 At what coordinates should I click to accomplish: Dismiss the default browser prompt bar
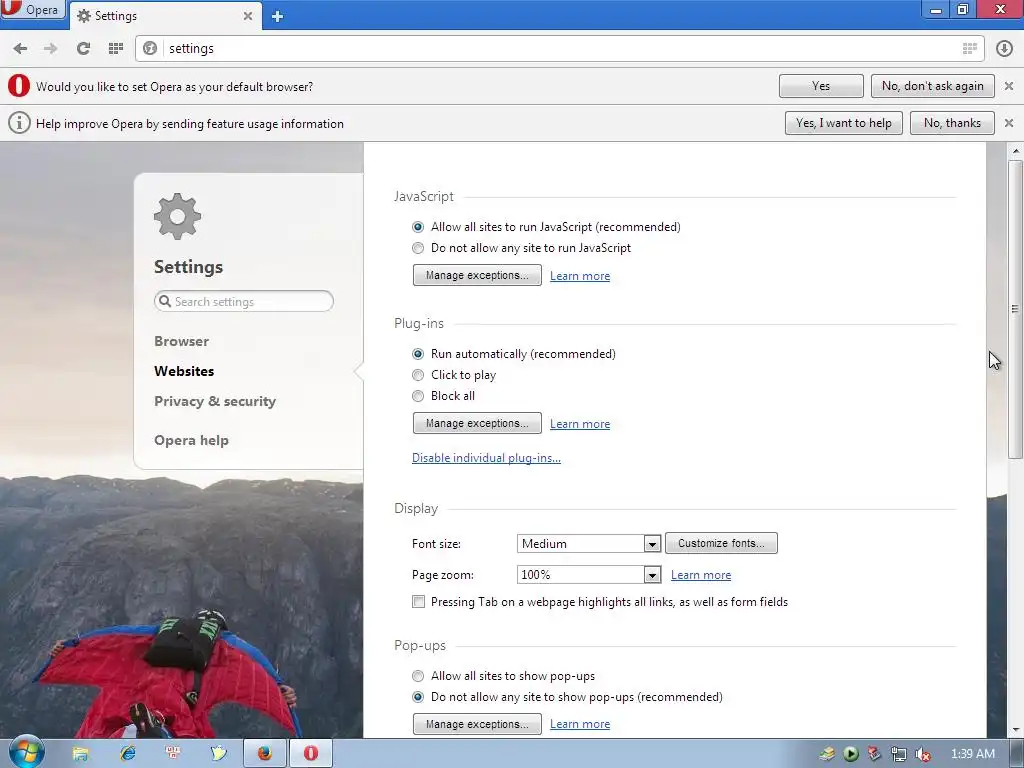pyautogui.click(x=1009, y=86)
